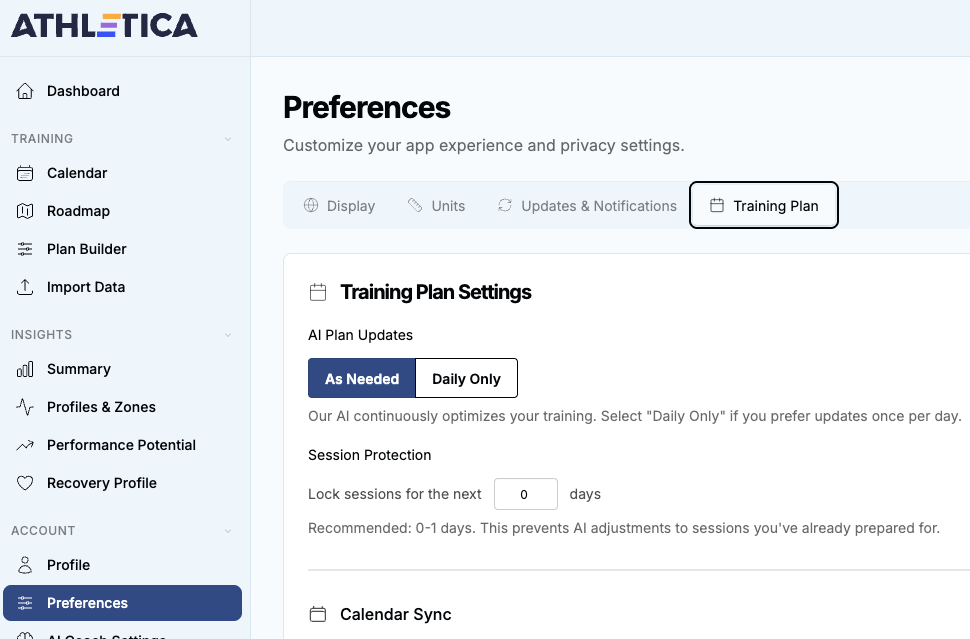Open the Summary bar chart icon

click(26, 369)
